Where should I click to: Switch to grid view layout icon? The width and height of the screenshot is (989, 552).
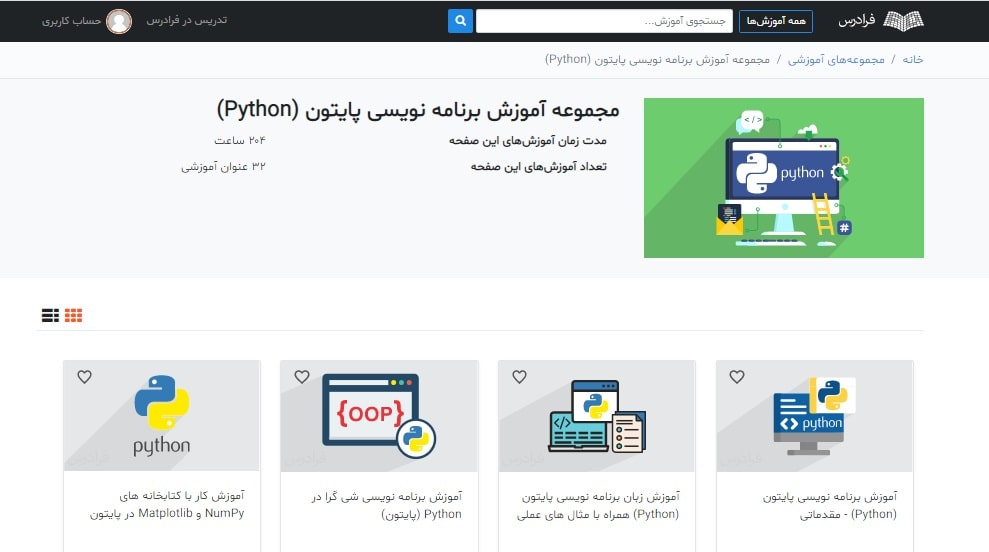point(73,315)
